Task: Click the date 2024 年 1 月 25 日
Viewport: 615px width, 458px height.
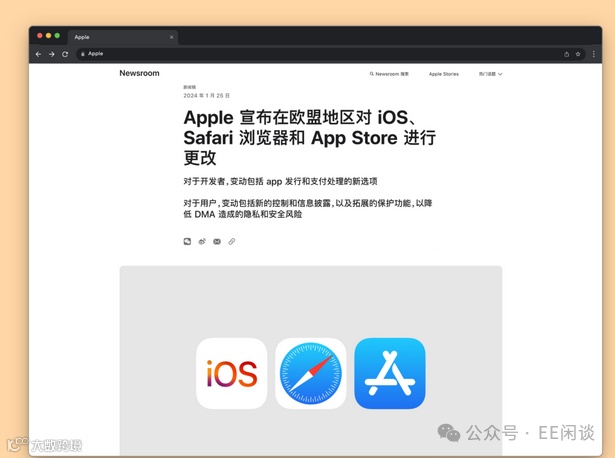Action: pyautogui.click(x=206, y=96)
